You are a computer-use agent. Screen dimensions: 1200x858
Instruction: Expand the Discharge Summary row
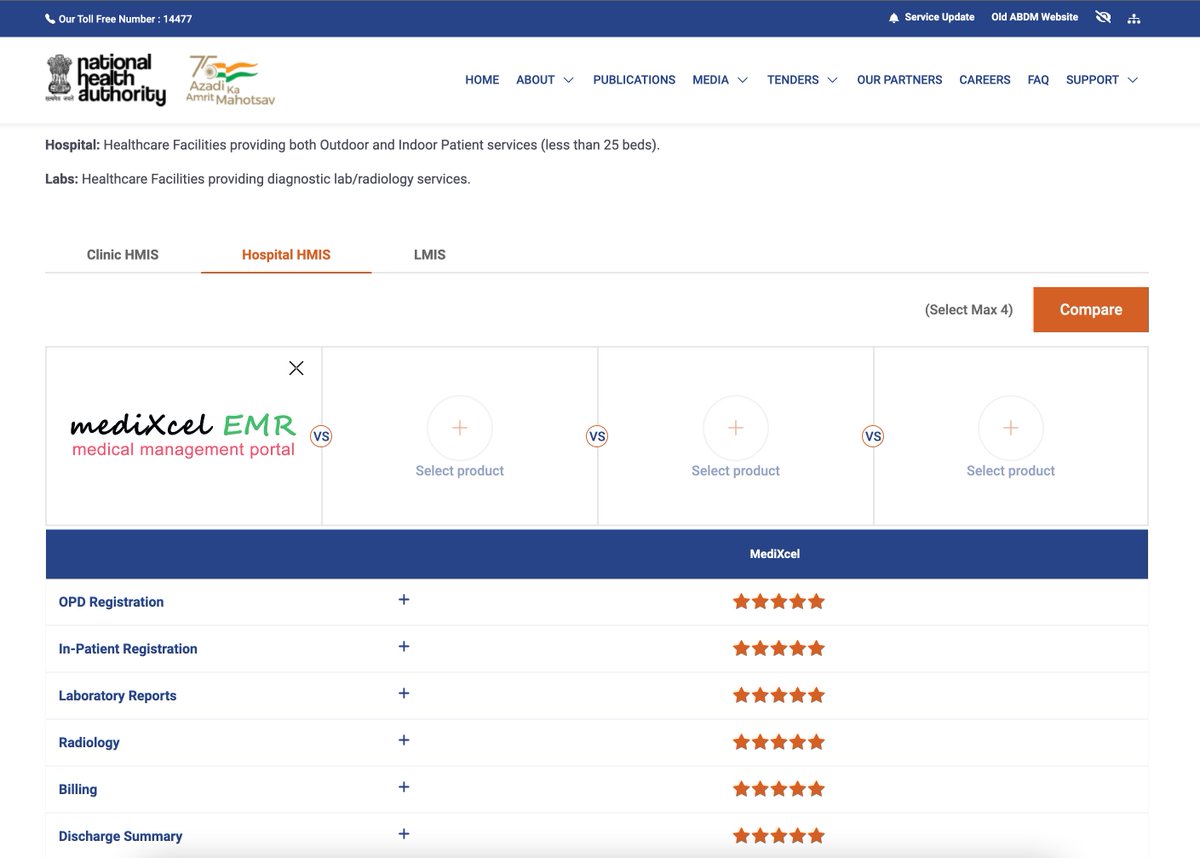[404, 834]
